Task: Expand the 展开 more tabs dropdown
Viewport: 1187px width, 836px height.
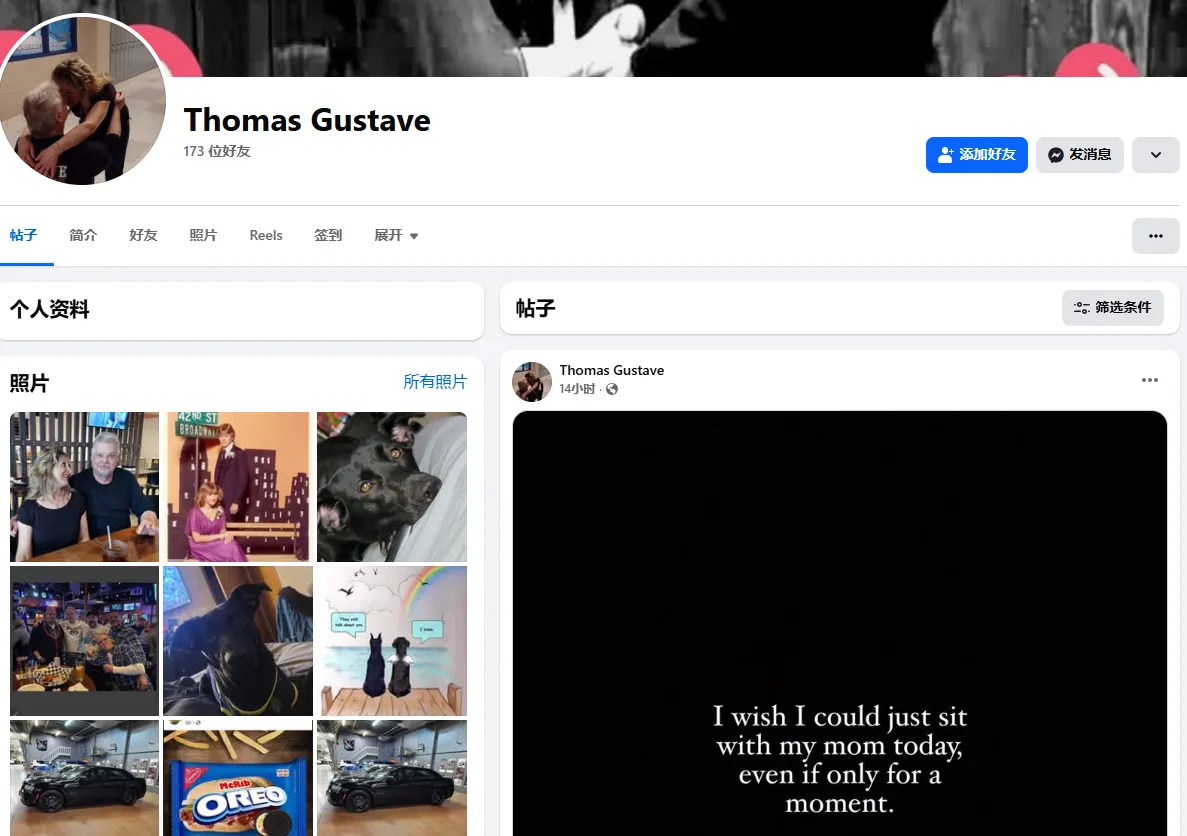Action: [x=396, y=236]
